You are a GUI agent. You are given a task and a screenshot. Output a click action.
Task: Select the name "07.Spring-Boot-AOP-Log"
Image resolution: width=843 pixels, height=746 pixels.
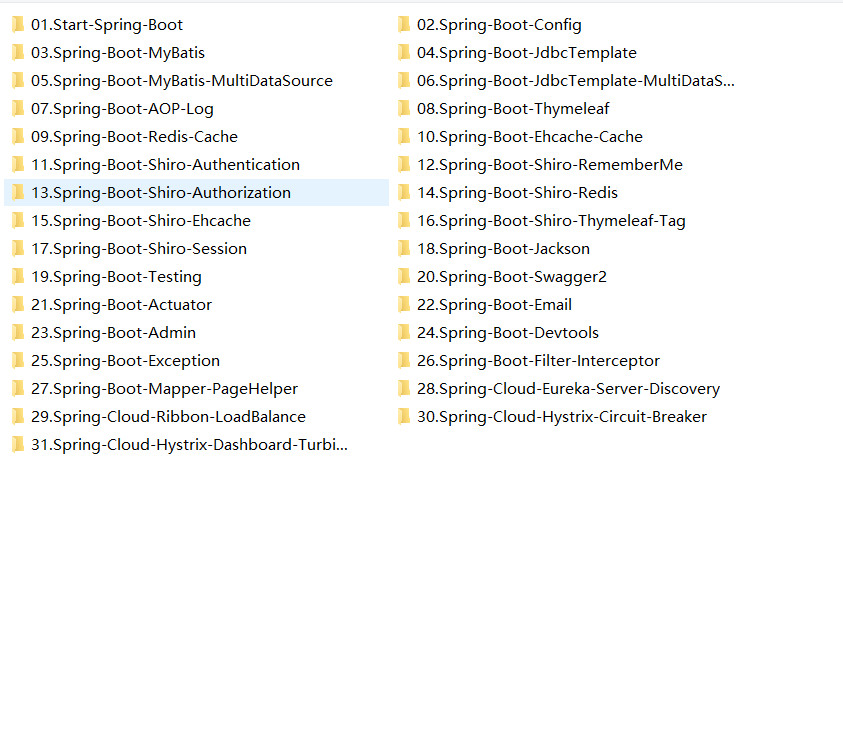click(122, 109)
